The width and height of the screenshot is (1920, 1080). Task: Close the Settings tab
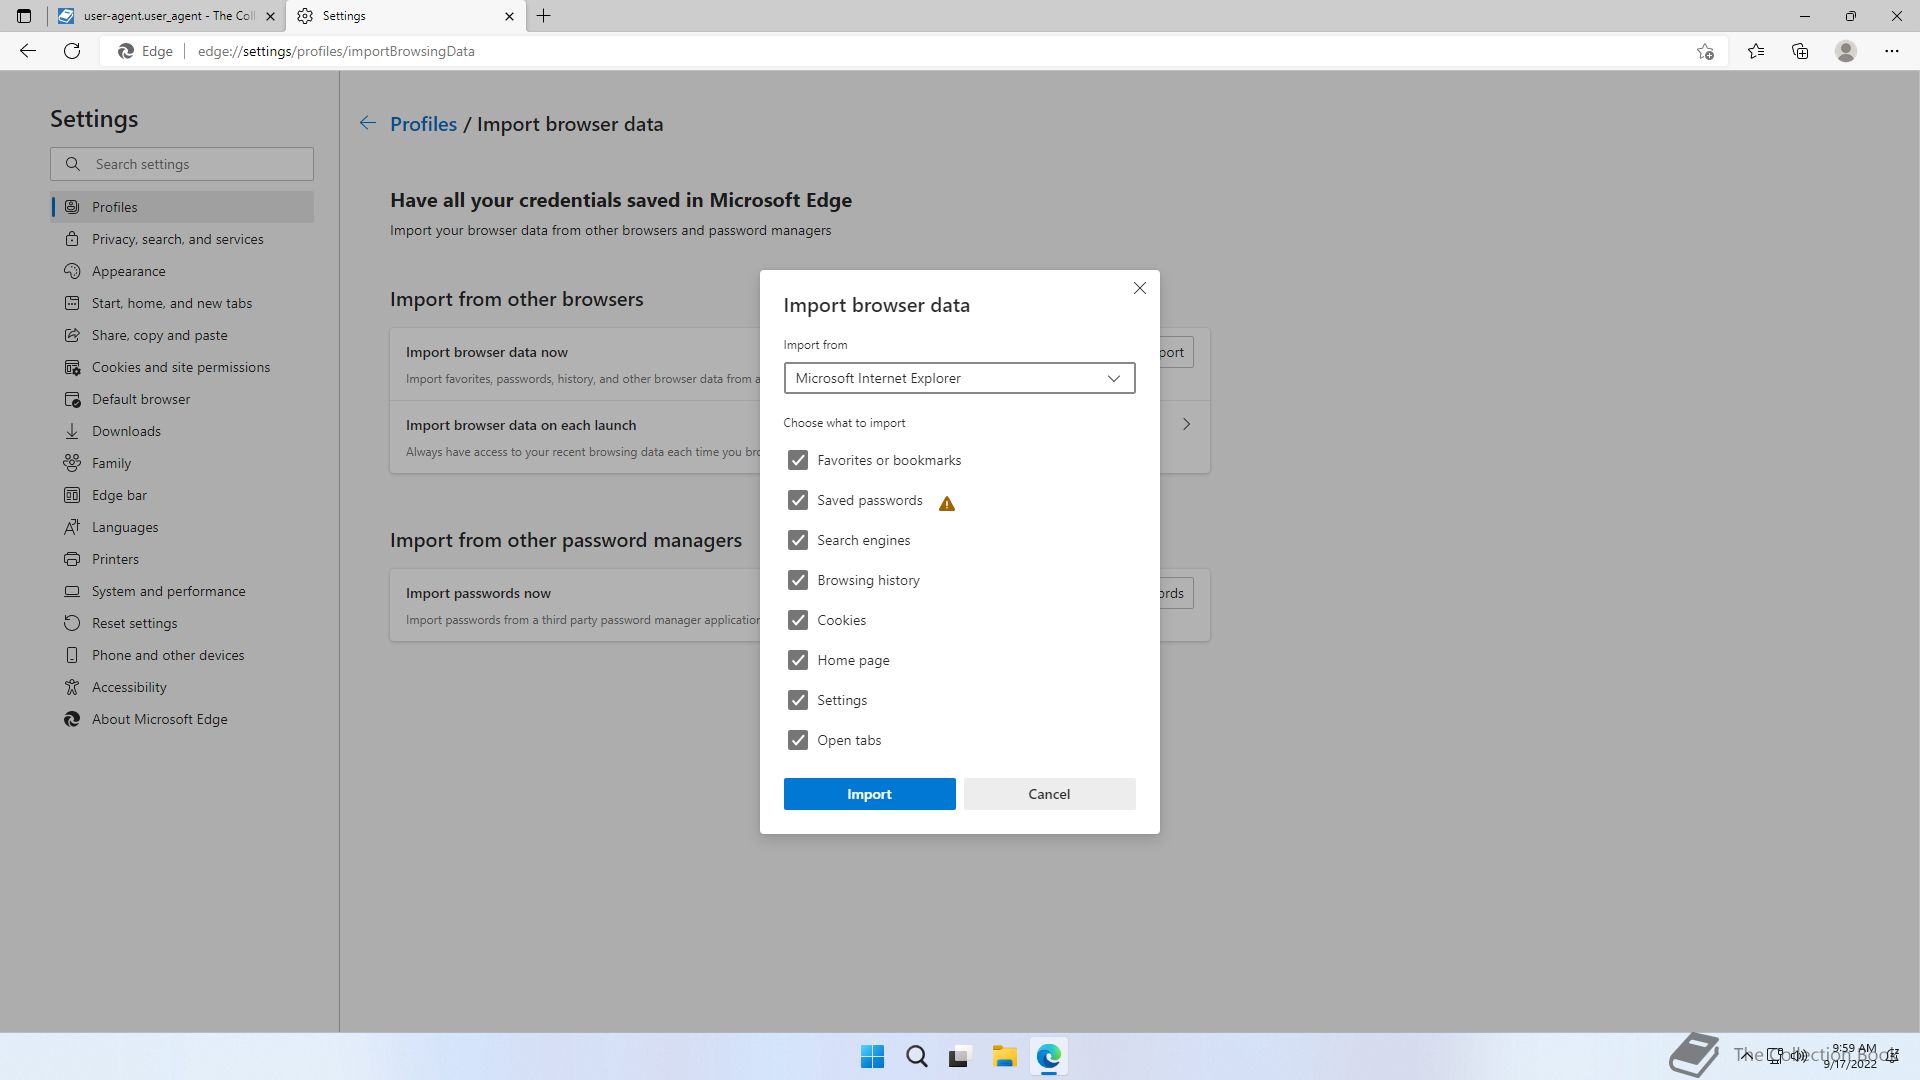[x=509, y=16]
